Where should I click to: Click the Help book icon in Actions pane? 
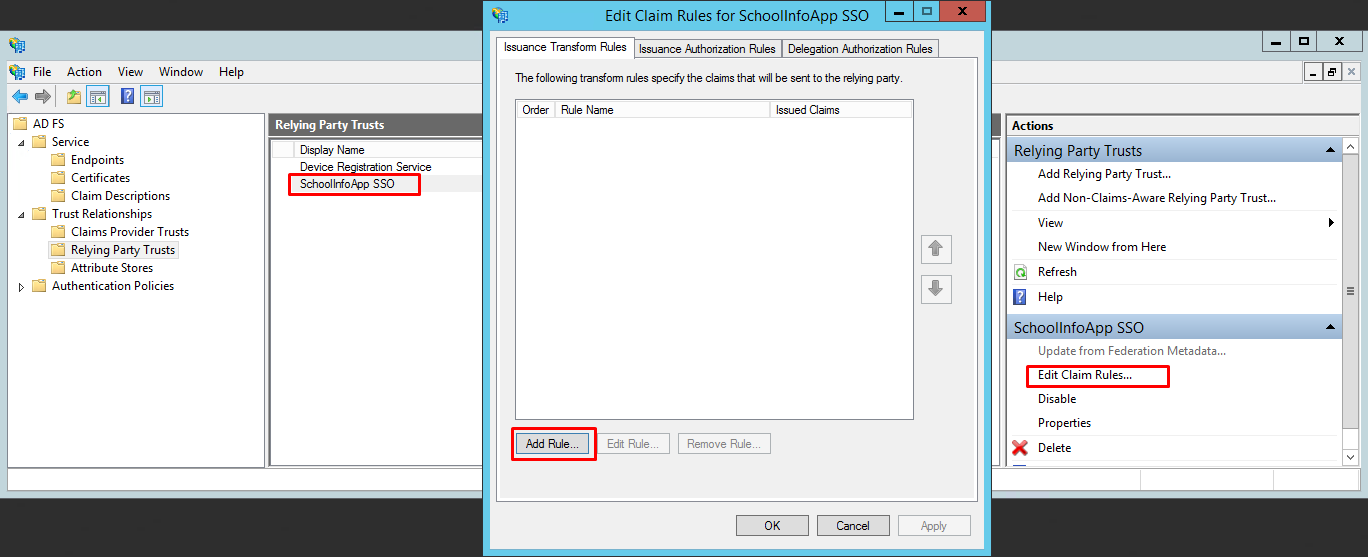(x=1021, y=297)
